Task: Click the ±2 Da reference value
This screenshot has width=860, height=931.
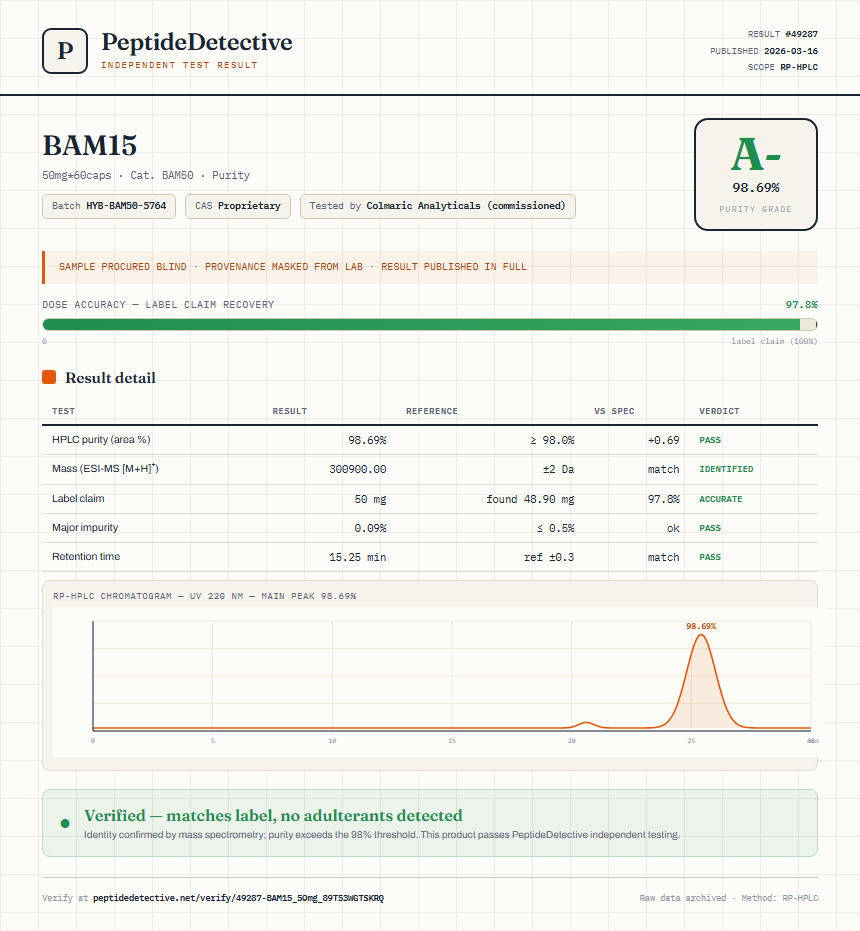Action: [558, 469]
